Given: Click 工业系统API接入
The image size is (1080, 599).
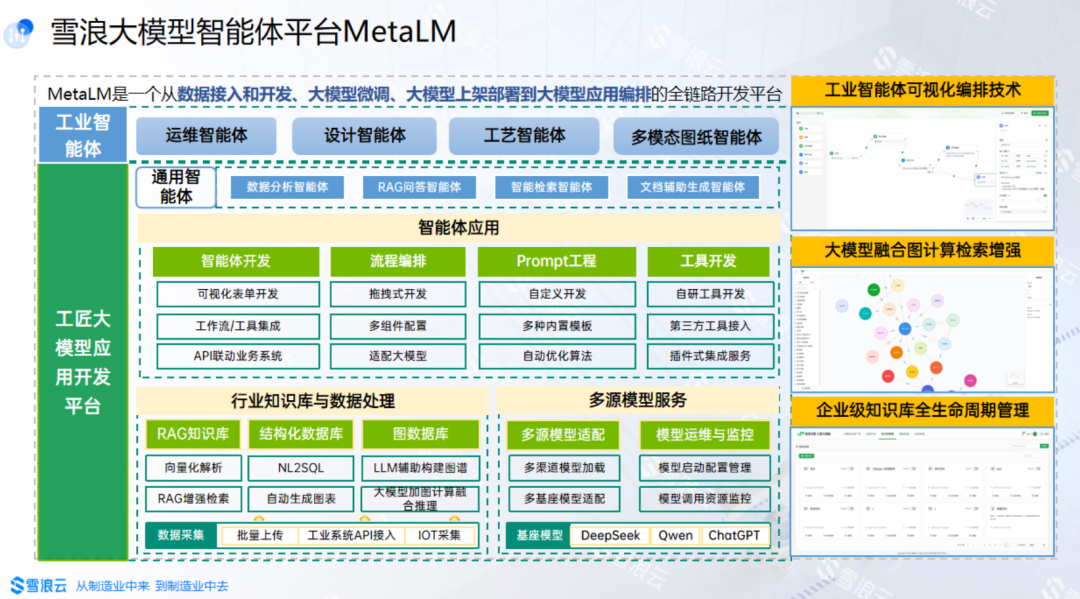Looking at the screenshot, I should pos(351,535).
